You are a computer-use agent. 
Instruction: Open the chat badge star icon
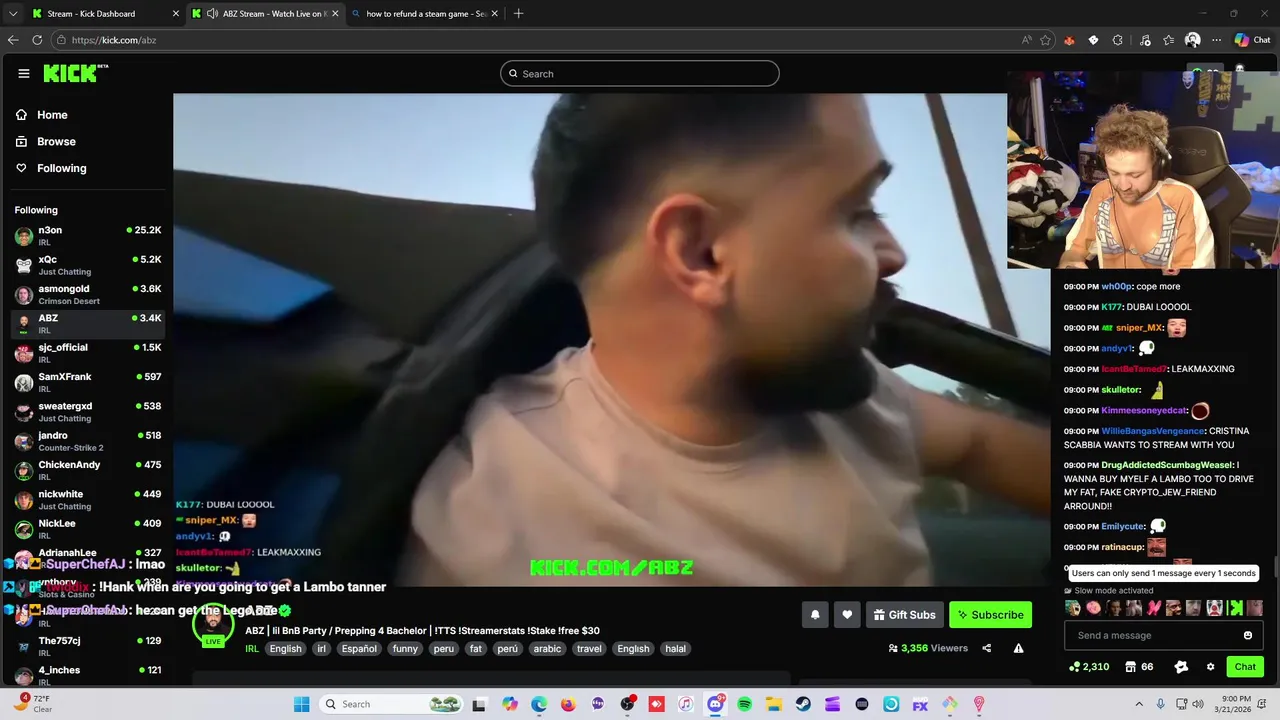(1181, 667)
